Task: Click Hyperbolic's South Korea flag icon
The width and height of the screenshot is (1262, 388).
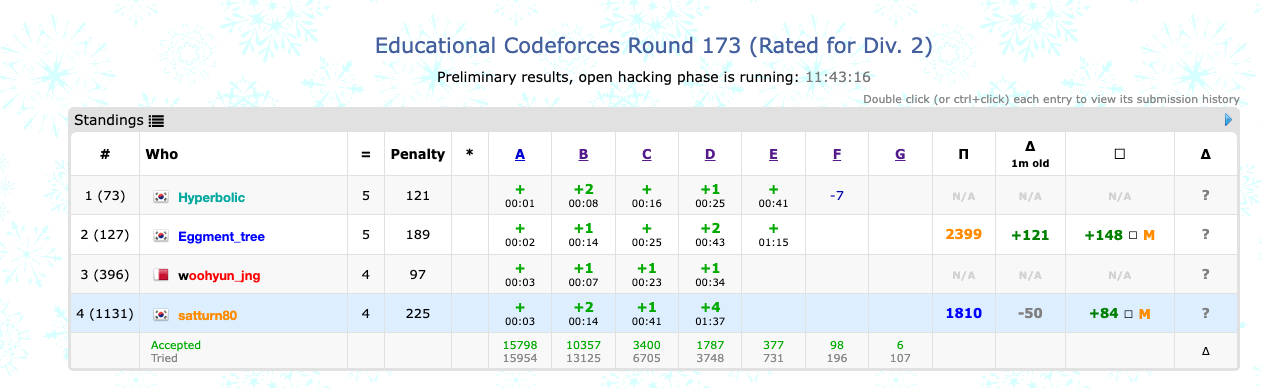Action: (x=161, y=197)
